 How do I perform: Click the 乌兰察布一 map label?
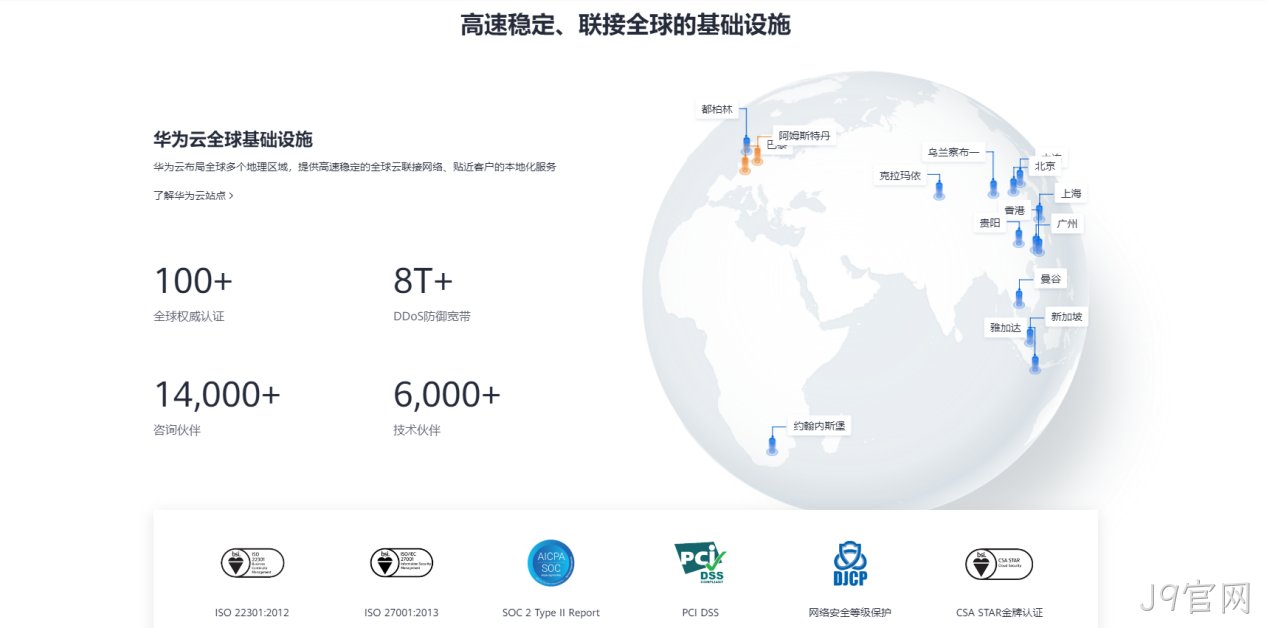pos(954,152)
